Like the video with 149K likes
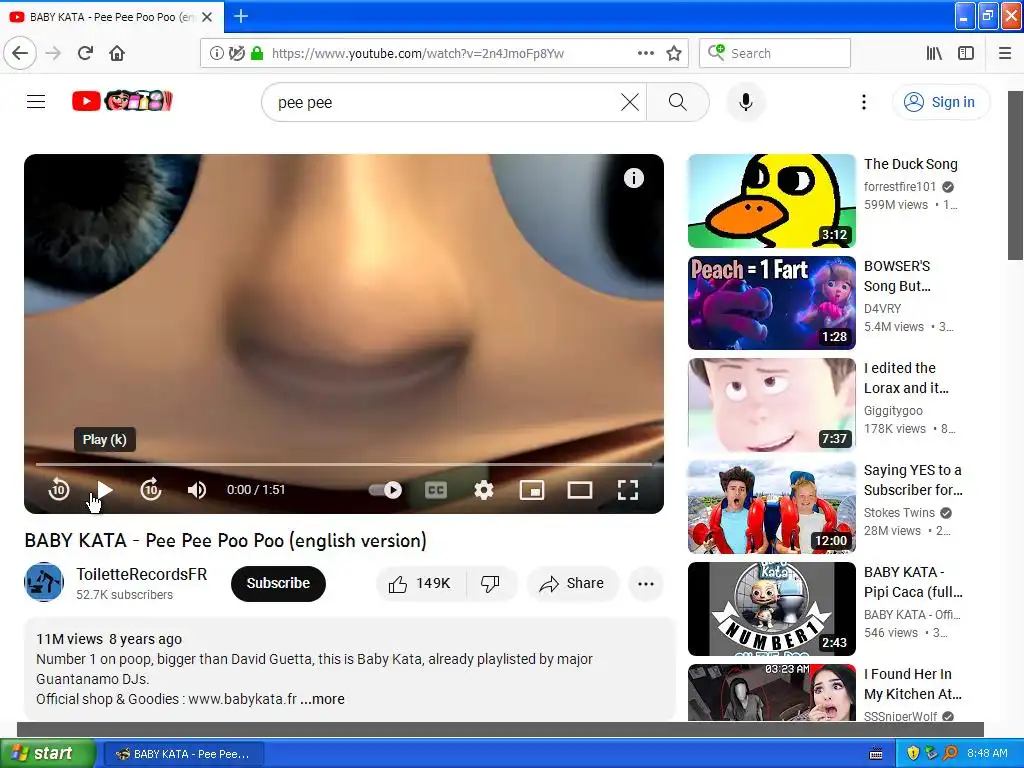The width and height of the screenshot is (1024, 768). coord(421,583)
